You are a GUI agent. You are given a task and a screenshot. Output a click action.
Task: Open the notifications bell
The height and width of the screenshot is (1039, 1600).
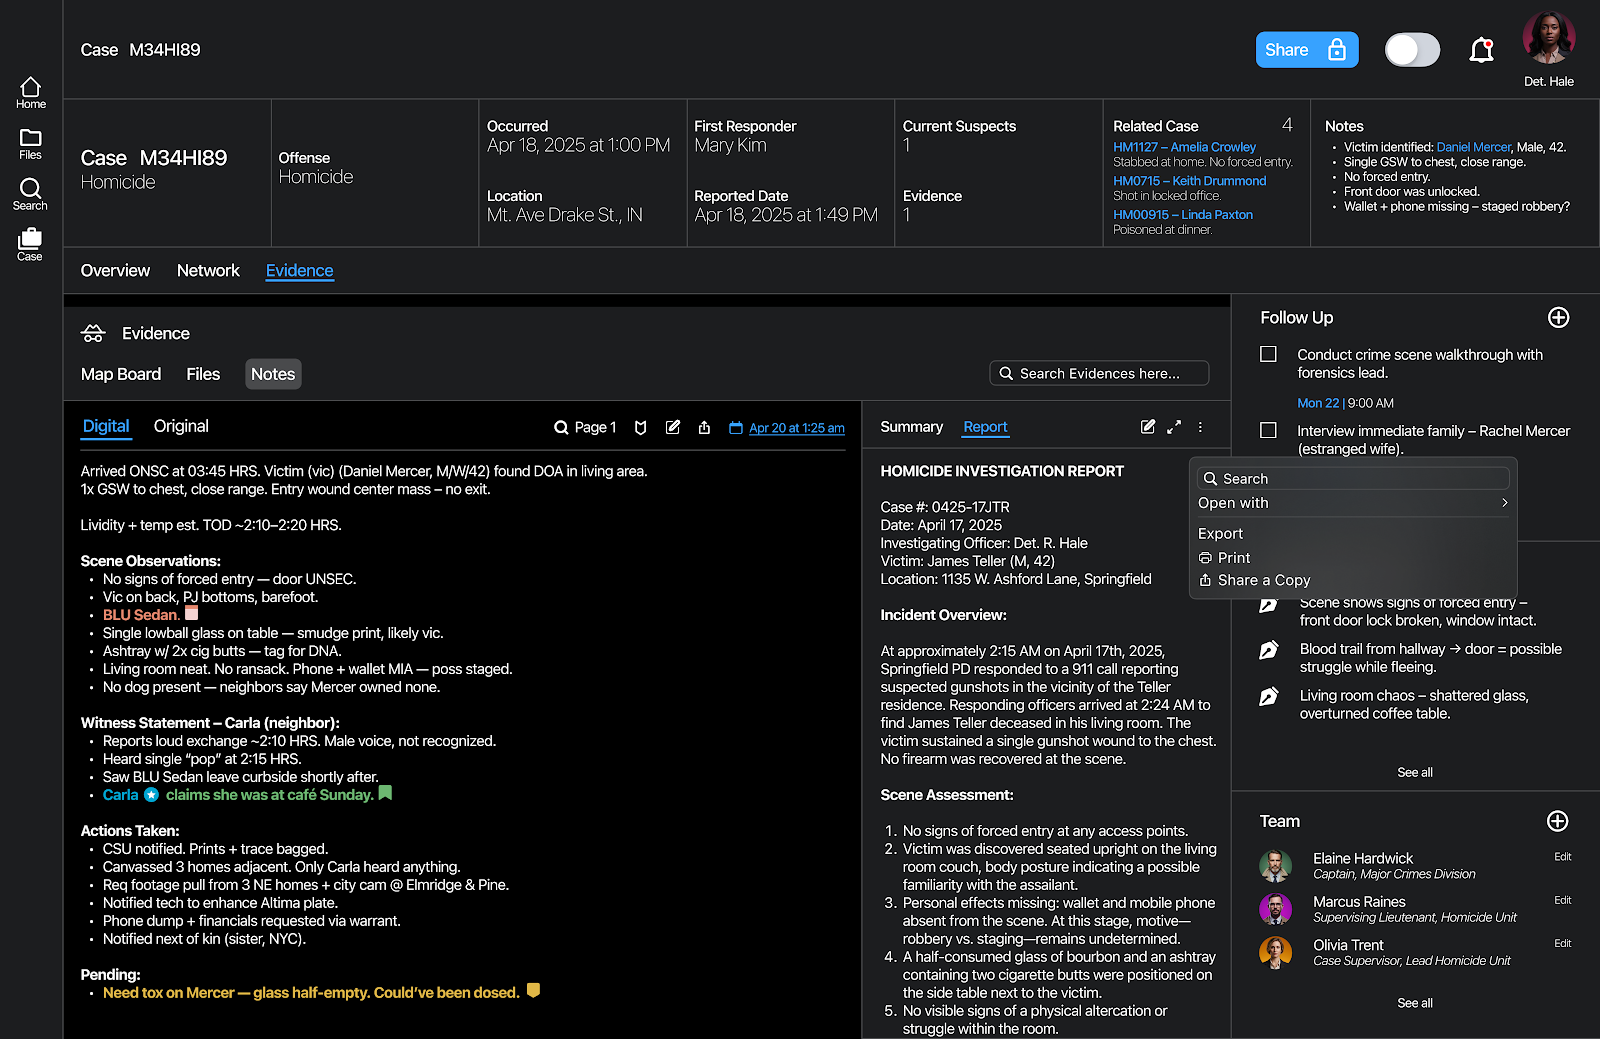click(1481, 50)
